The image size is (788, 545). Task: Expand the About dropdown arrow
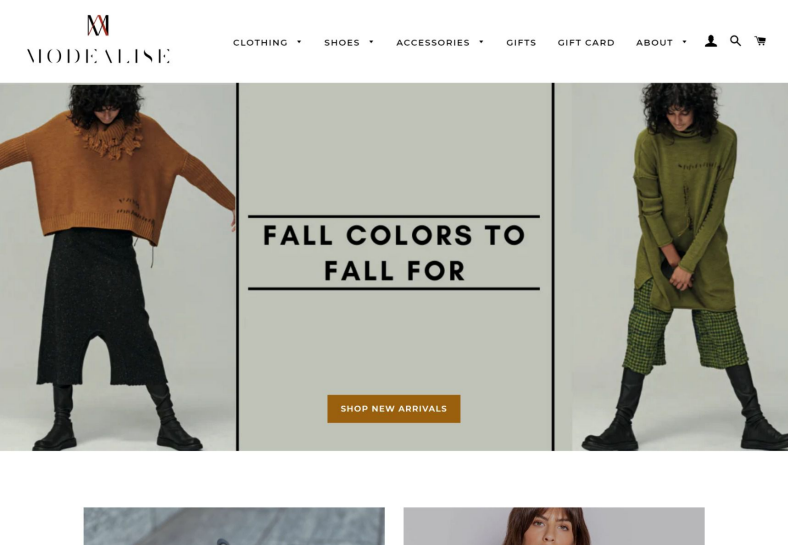684,42
